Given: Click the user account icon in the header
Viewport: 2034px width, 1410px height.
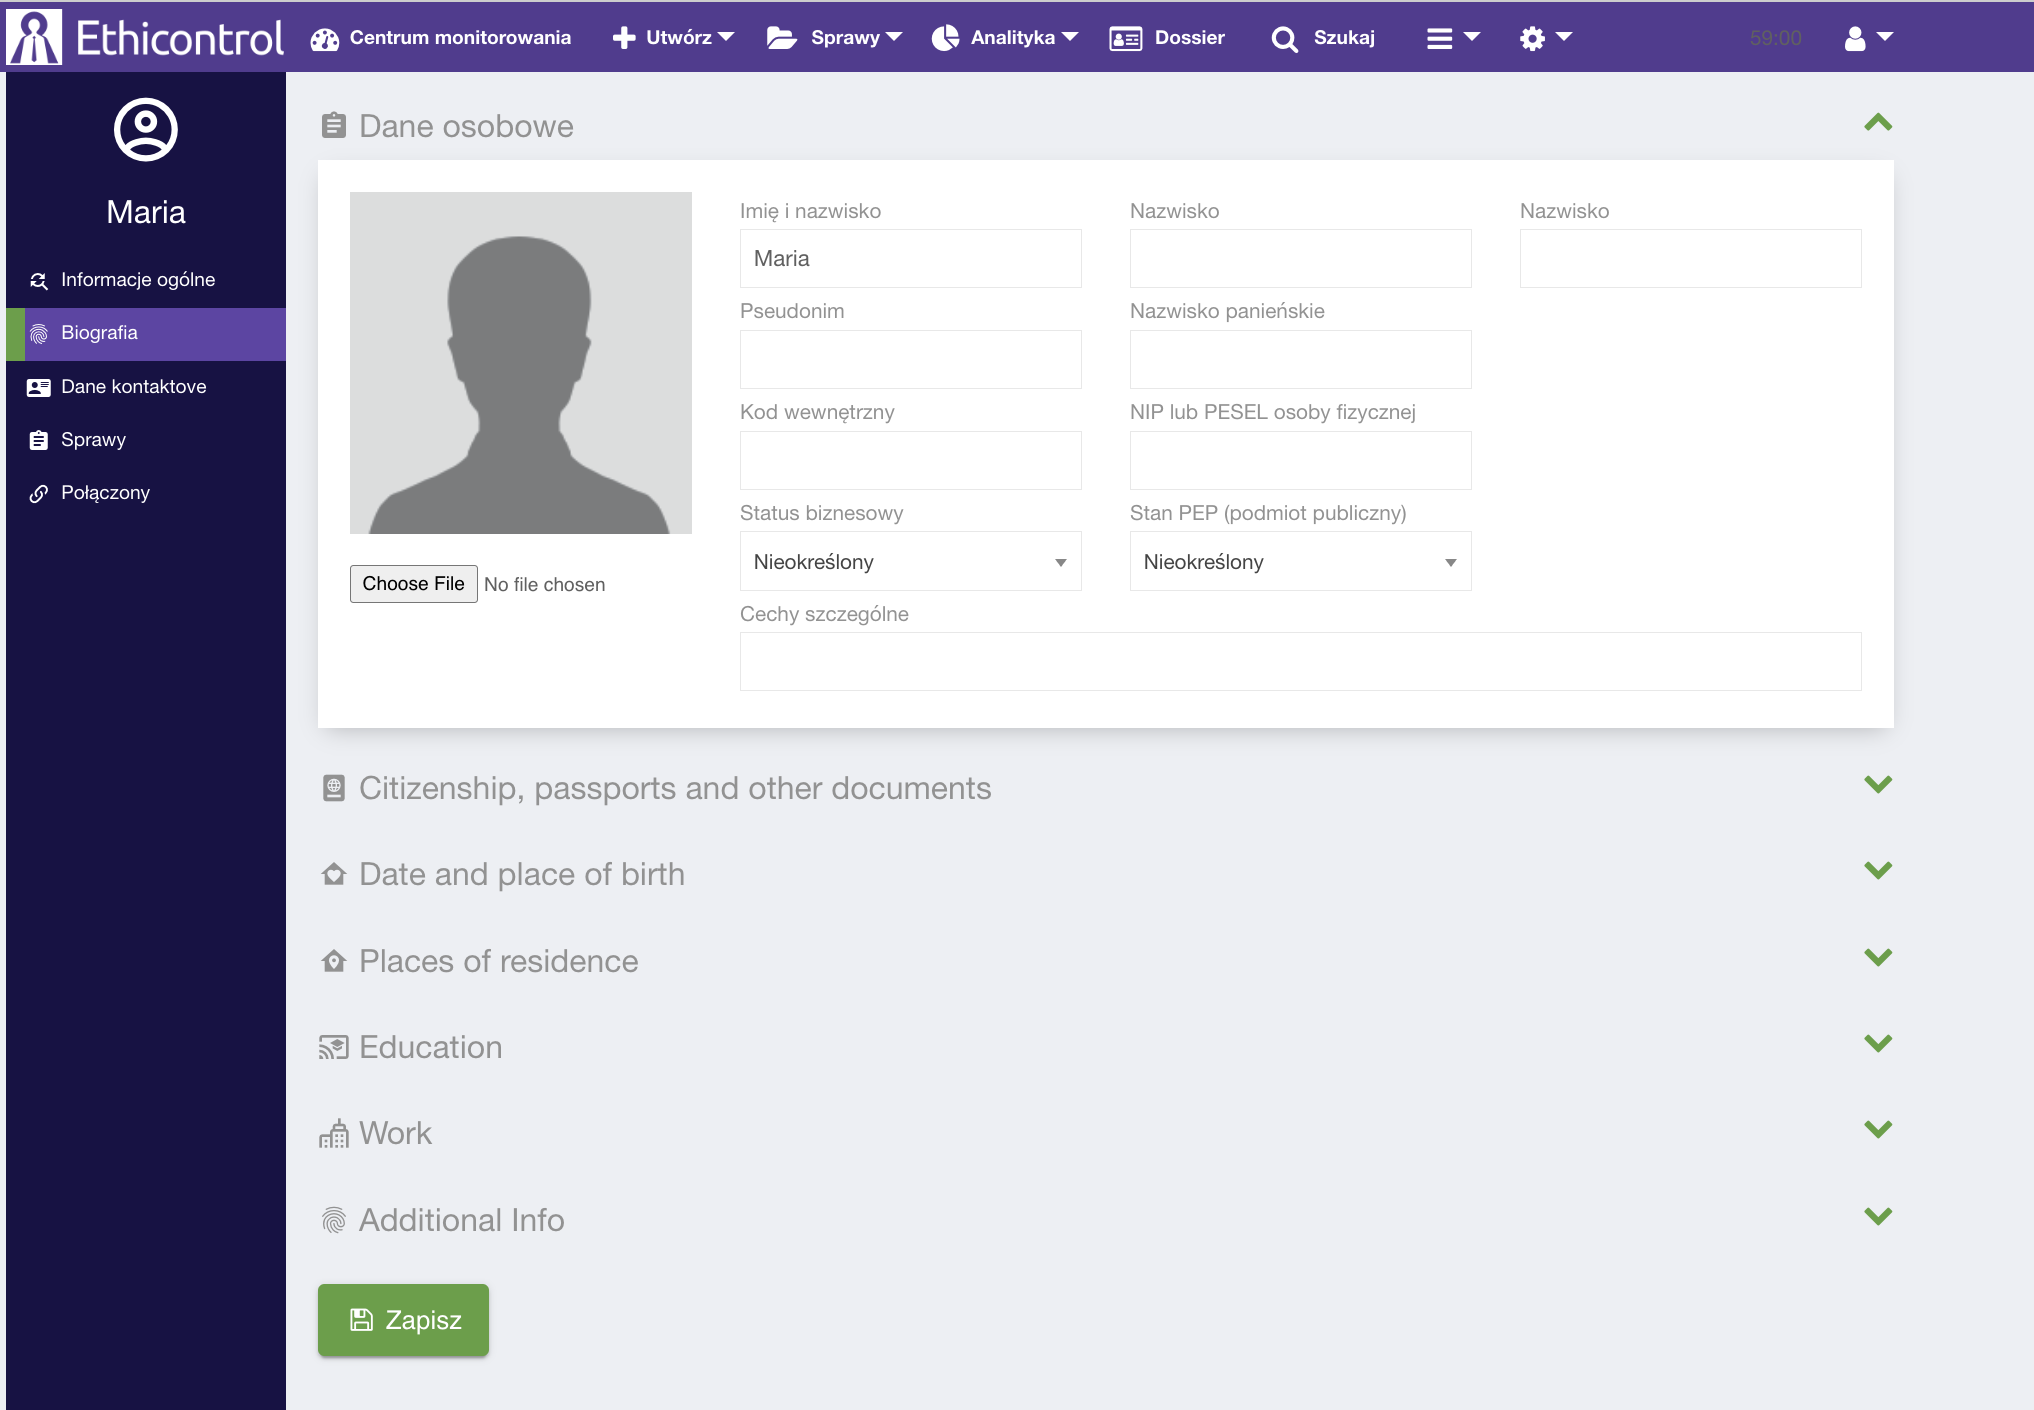Looking at the screenshot, I should (1855, 38).
